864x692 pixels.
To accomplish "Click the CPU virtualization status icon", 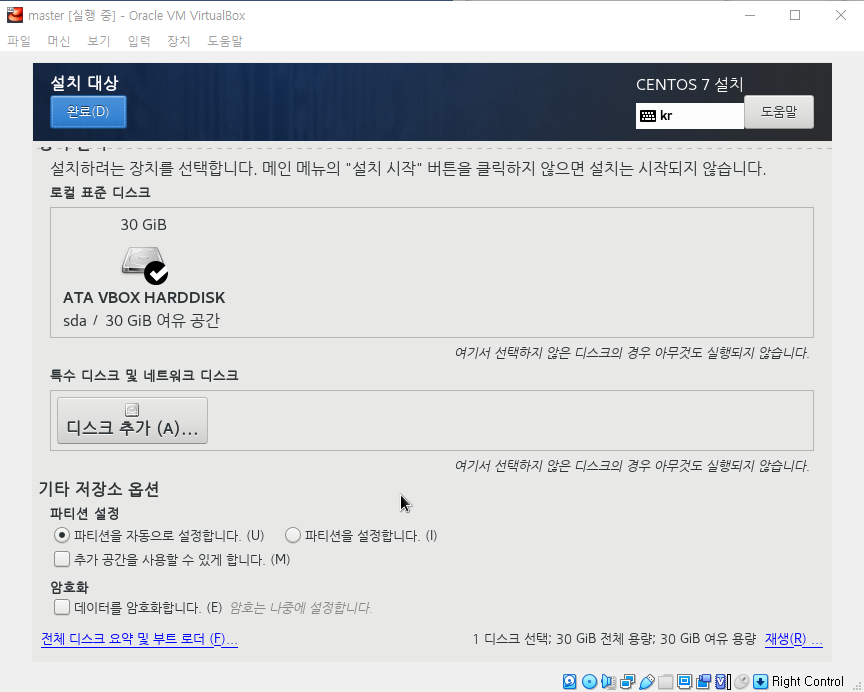I will click(x=723, y=682).
